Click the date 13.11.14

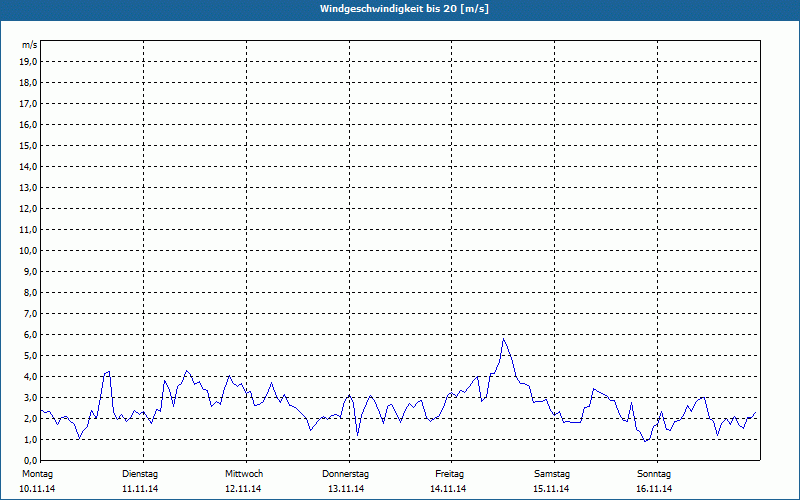(x=346, y=489)
